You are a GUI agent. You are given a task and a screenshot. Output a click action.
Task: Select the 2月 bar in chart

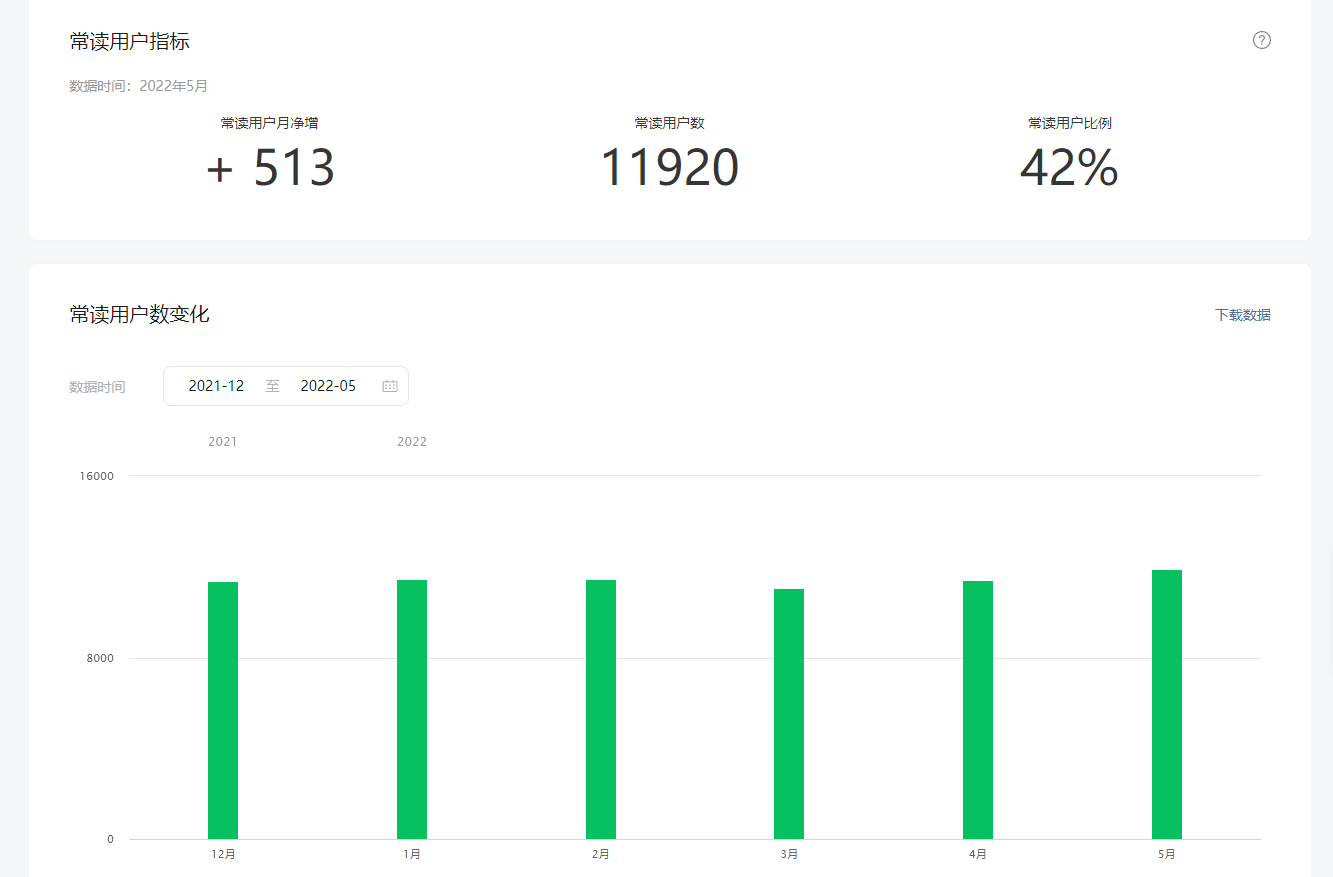tap(601, 709)
